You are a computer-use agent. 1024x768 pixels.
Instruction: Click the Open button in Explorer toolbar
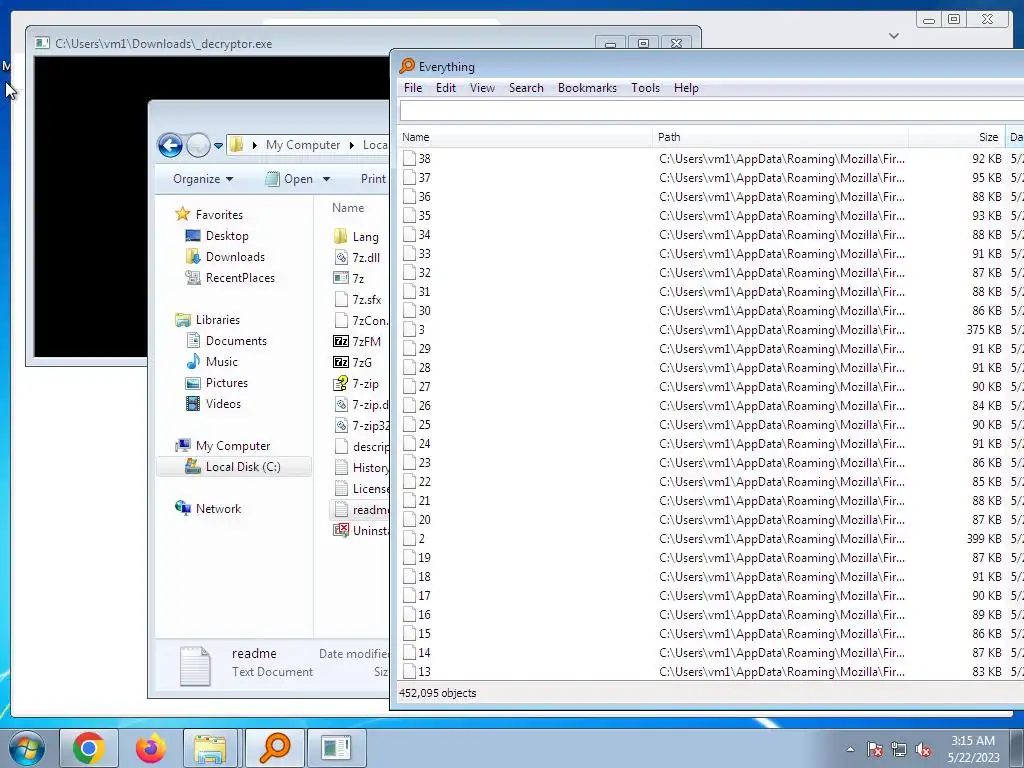[x=290, y=179]
